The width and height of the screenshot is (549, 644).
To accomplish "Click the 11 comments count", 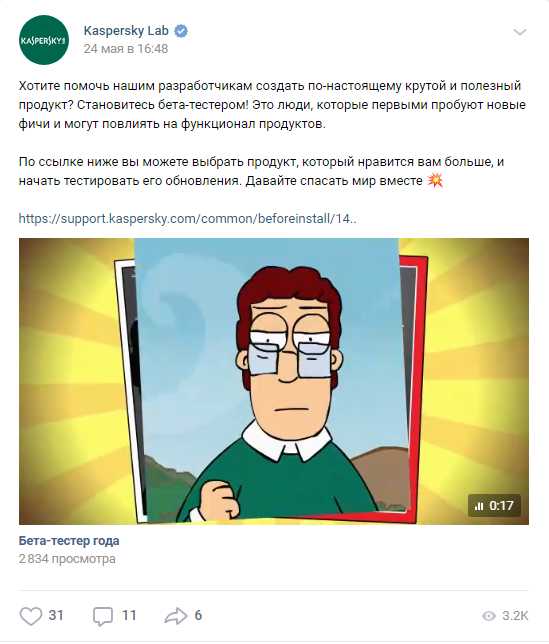I will [x=129, y=616].
